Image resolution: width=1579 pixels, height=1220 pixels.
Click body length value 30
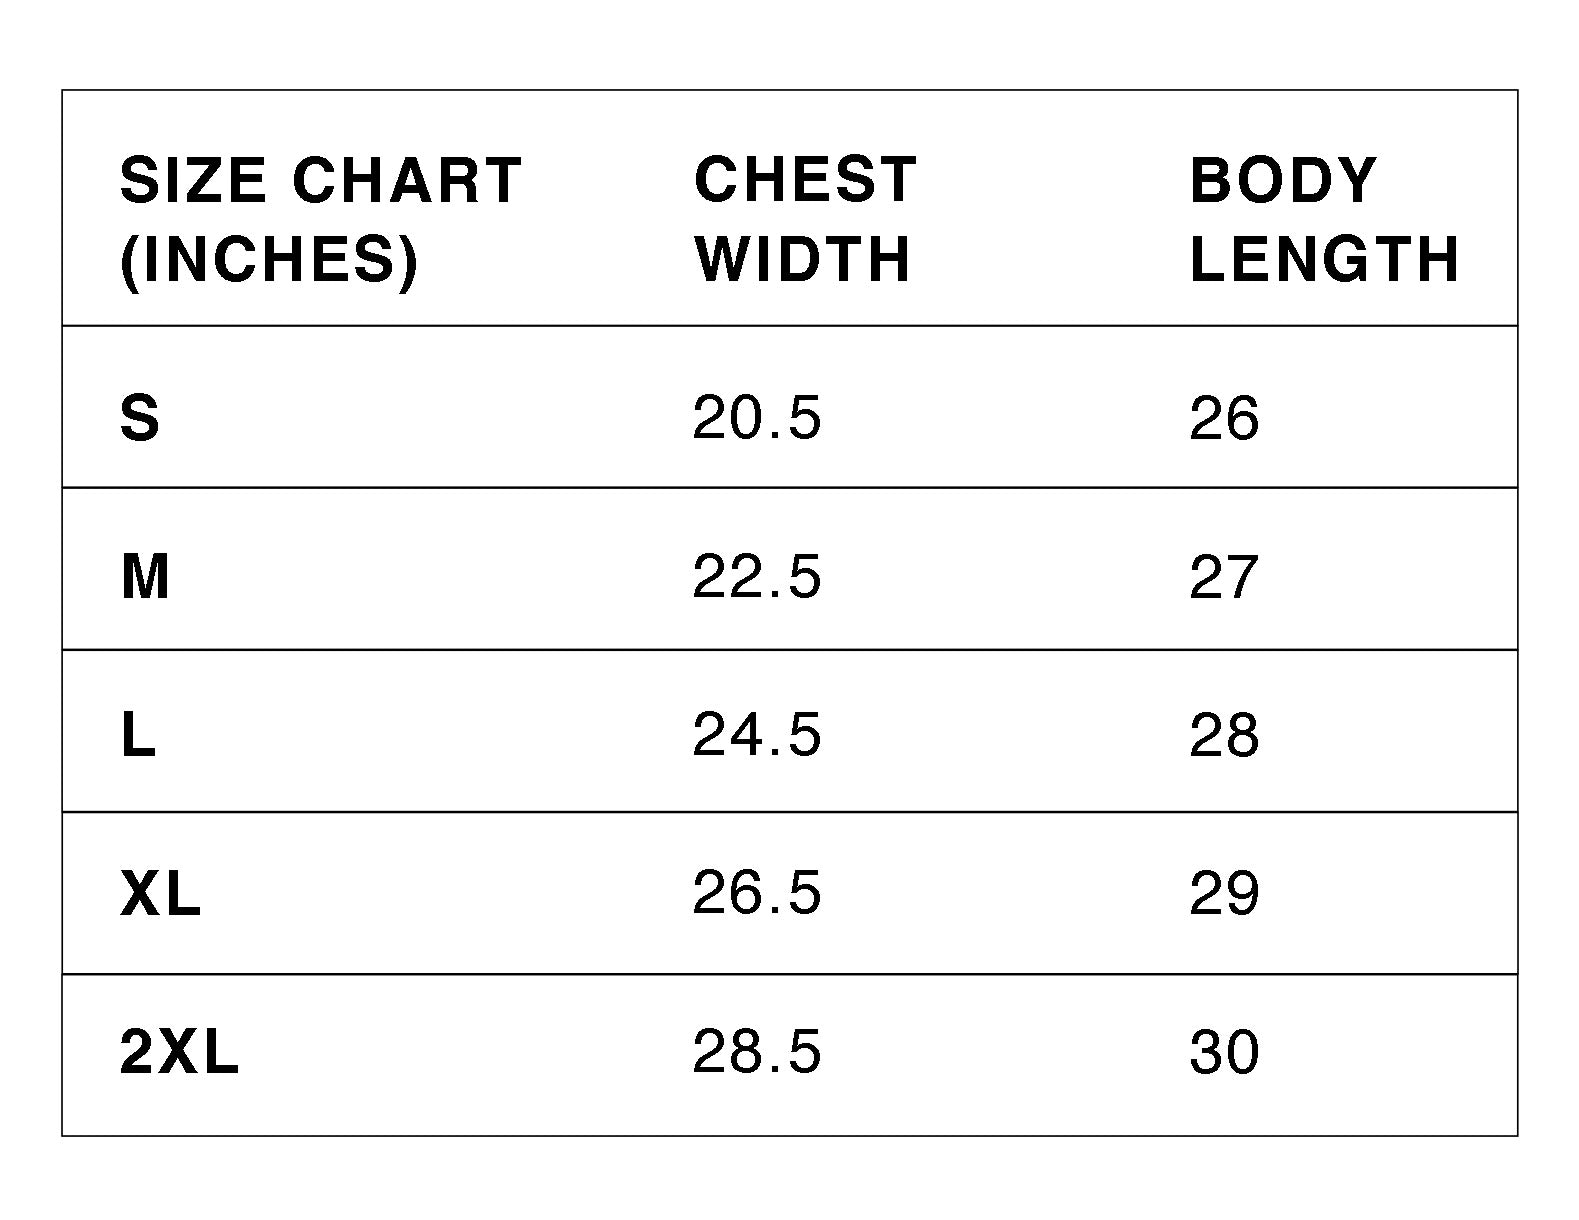tap(1223, 1052)
